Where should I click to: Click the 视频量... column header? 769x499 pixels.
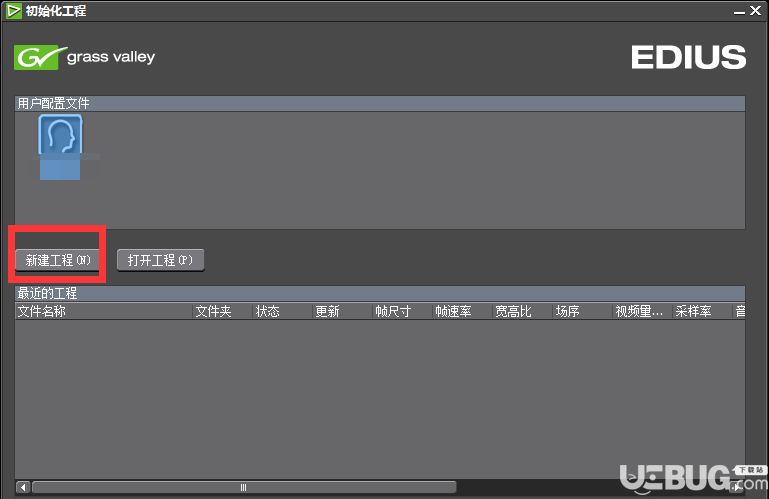pos(643,311)
